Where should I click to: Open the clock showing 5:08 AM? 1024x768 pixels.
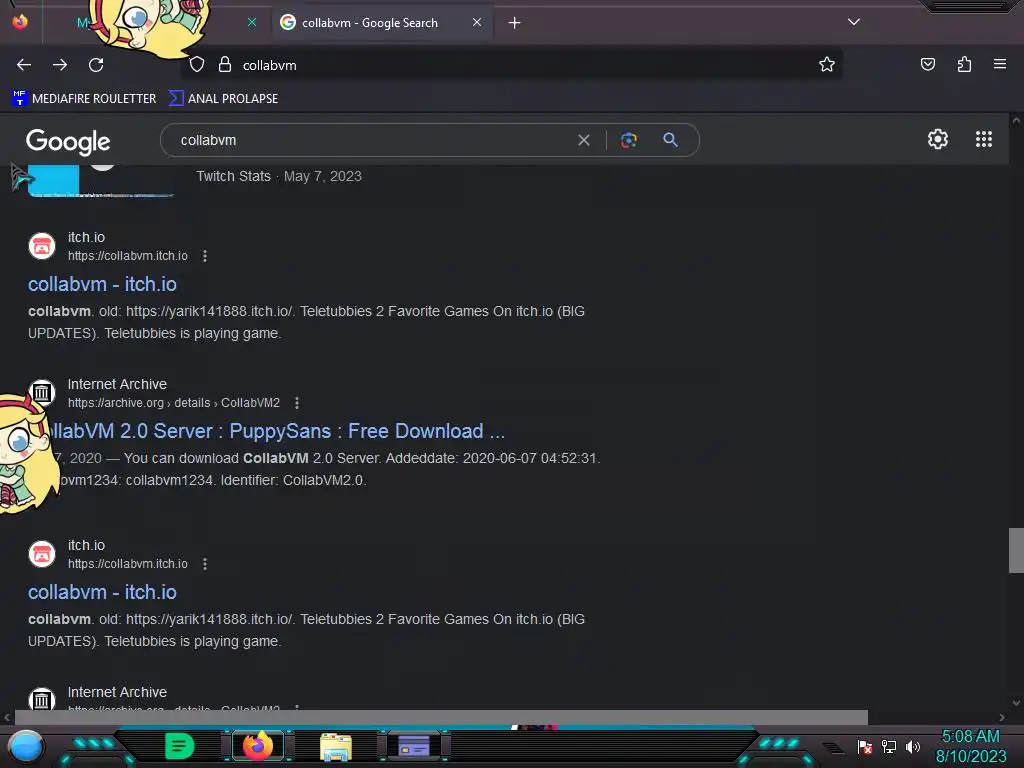[x=971, y=746]
